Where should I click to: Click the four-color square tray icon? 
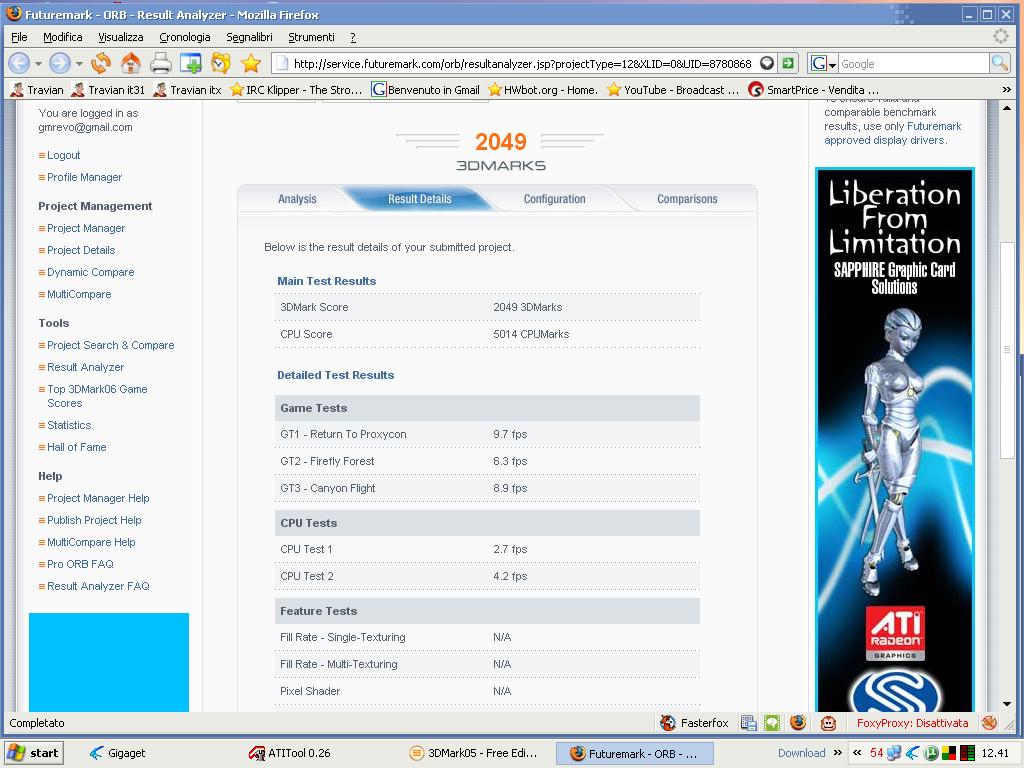pos(950,753)
